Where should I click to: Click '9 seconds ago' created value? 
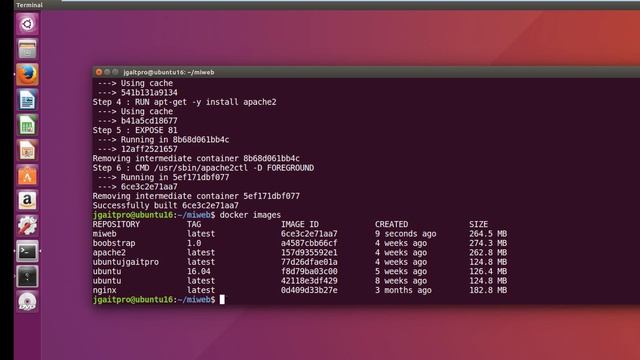[405, 234]
